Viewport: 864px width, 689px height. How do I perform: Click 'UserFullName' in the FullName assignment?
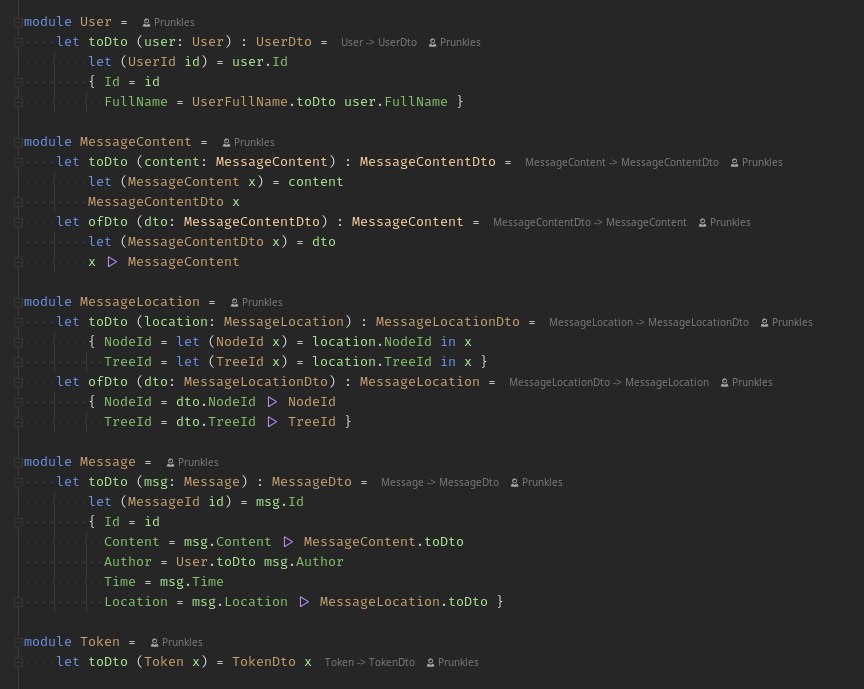coord(240,102)
